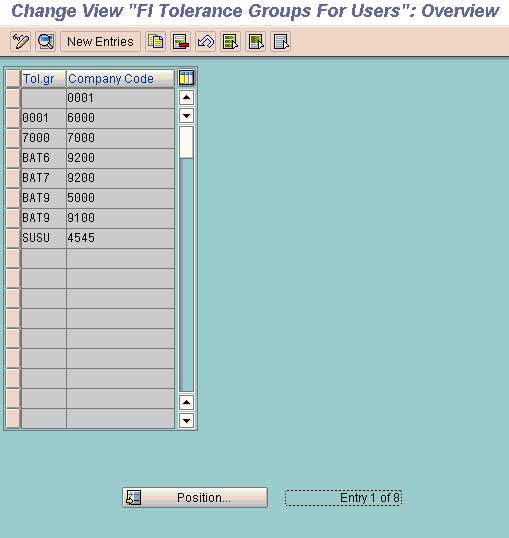Click the Display/Change pencil toggle icon
The width and height of the screenshot is (509, 538).
pos(21,42)
